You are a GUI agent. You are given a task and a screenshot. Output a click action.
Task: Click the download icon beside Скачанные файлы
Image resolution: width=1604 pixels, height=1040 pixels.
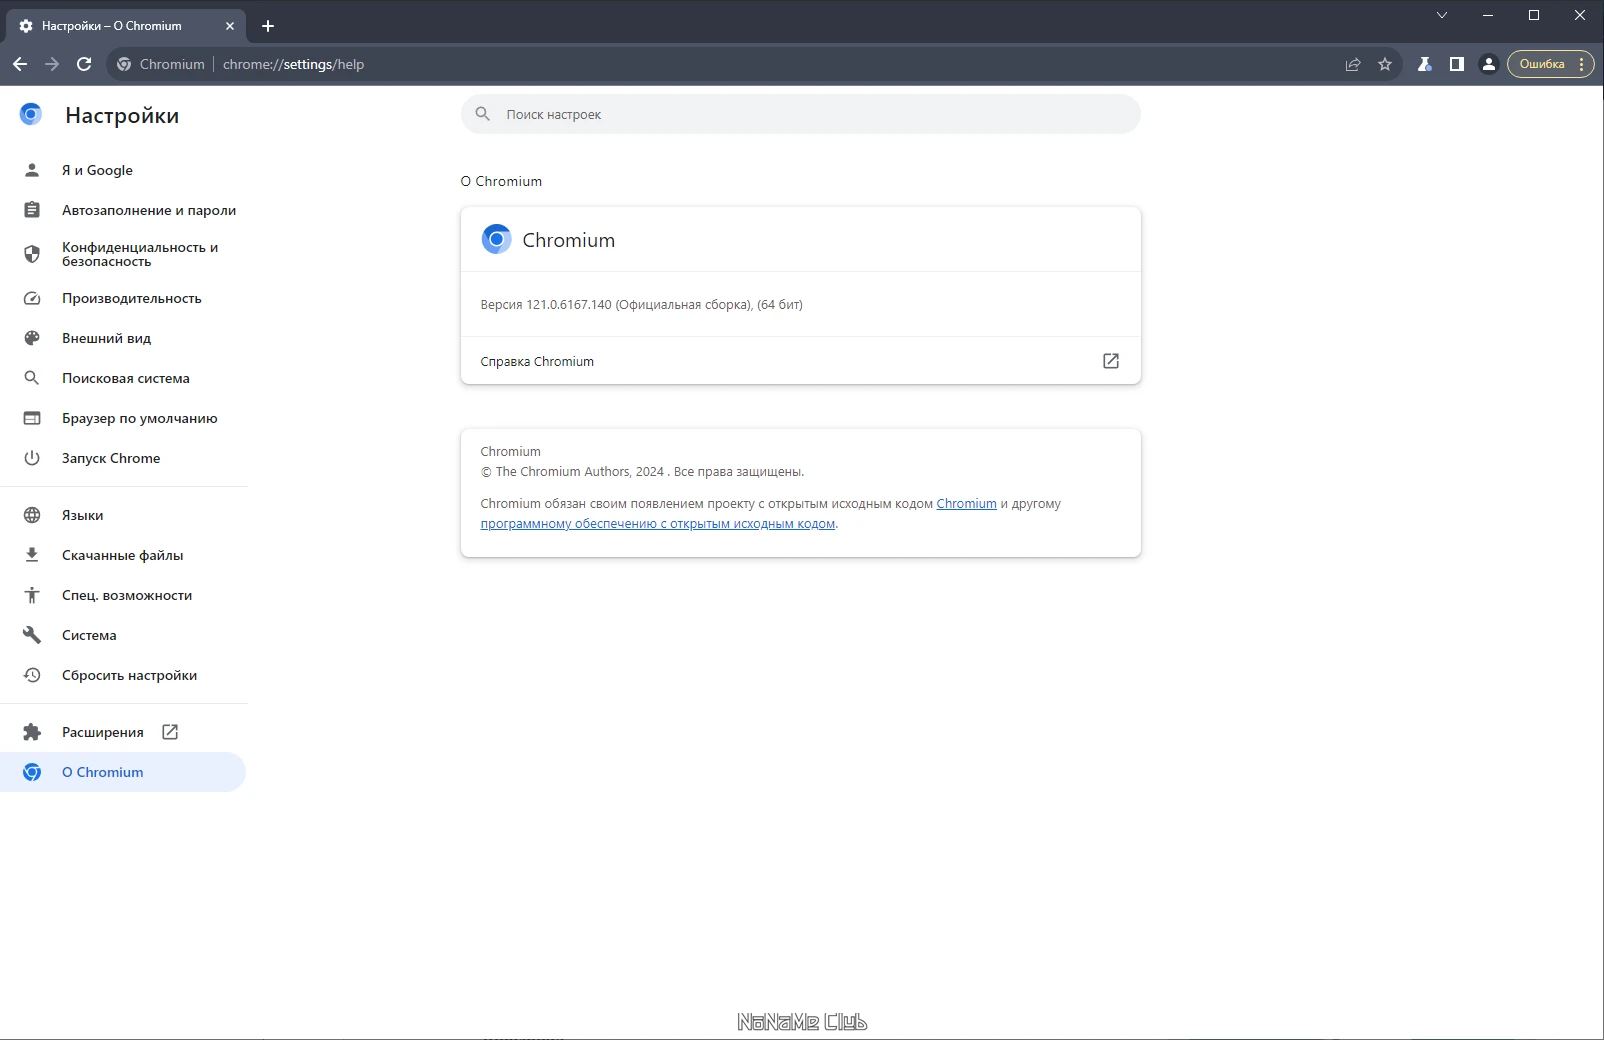32,555
